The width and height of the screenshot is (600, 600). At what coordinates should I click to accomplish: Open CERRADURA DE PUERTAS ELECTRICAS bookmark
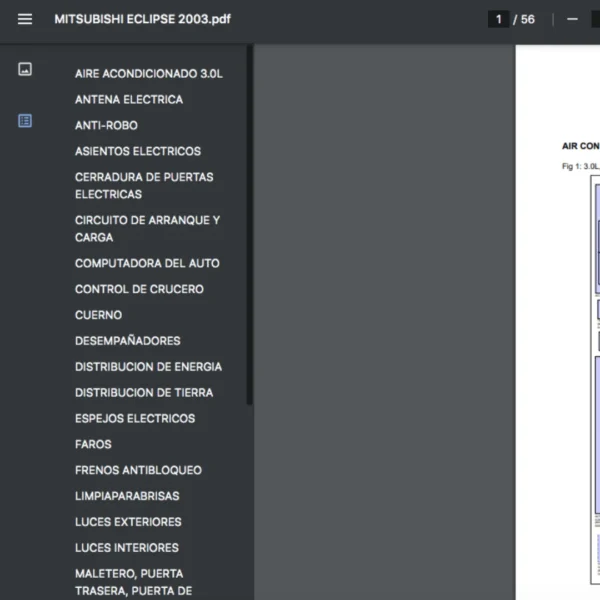coord(143,186)
